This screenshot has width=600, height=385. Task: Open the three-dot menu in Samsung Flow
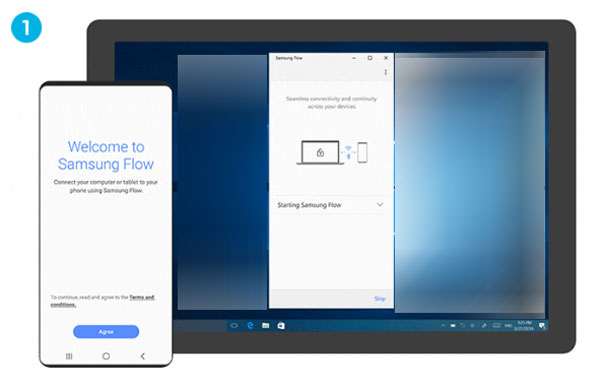pos(385,72)
